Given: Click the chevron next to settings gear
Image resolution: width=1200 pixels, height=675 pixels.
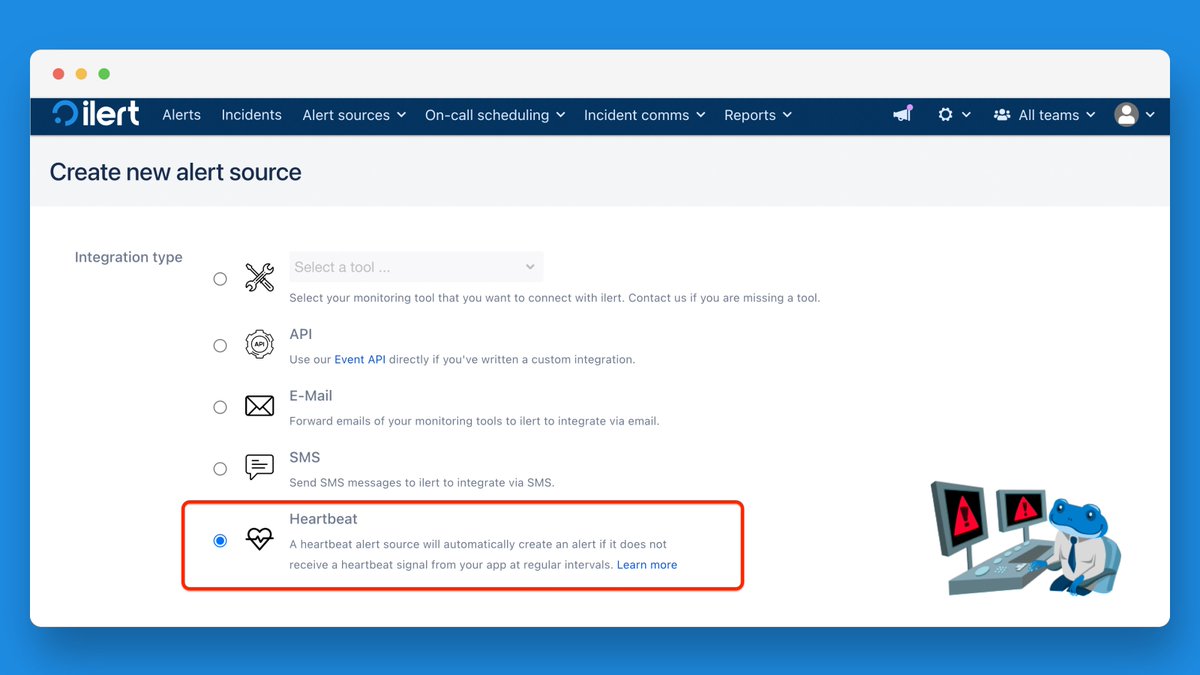Looking at the screenshot, I should pos(966,115).
